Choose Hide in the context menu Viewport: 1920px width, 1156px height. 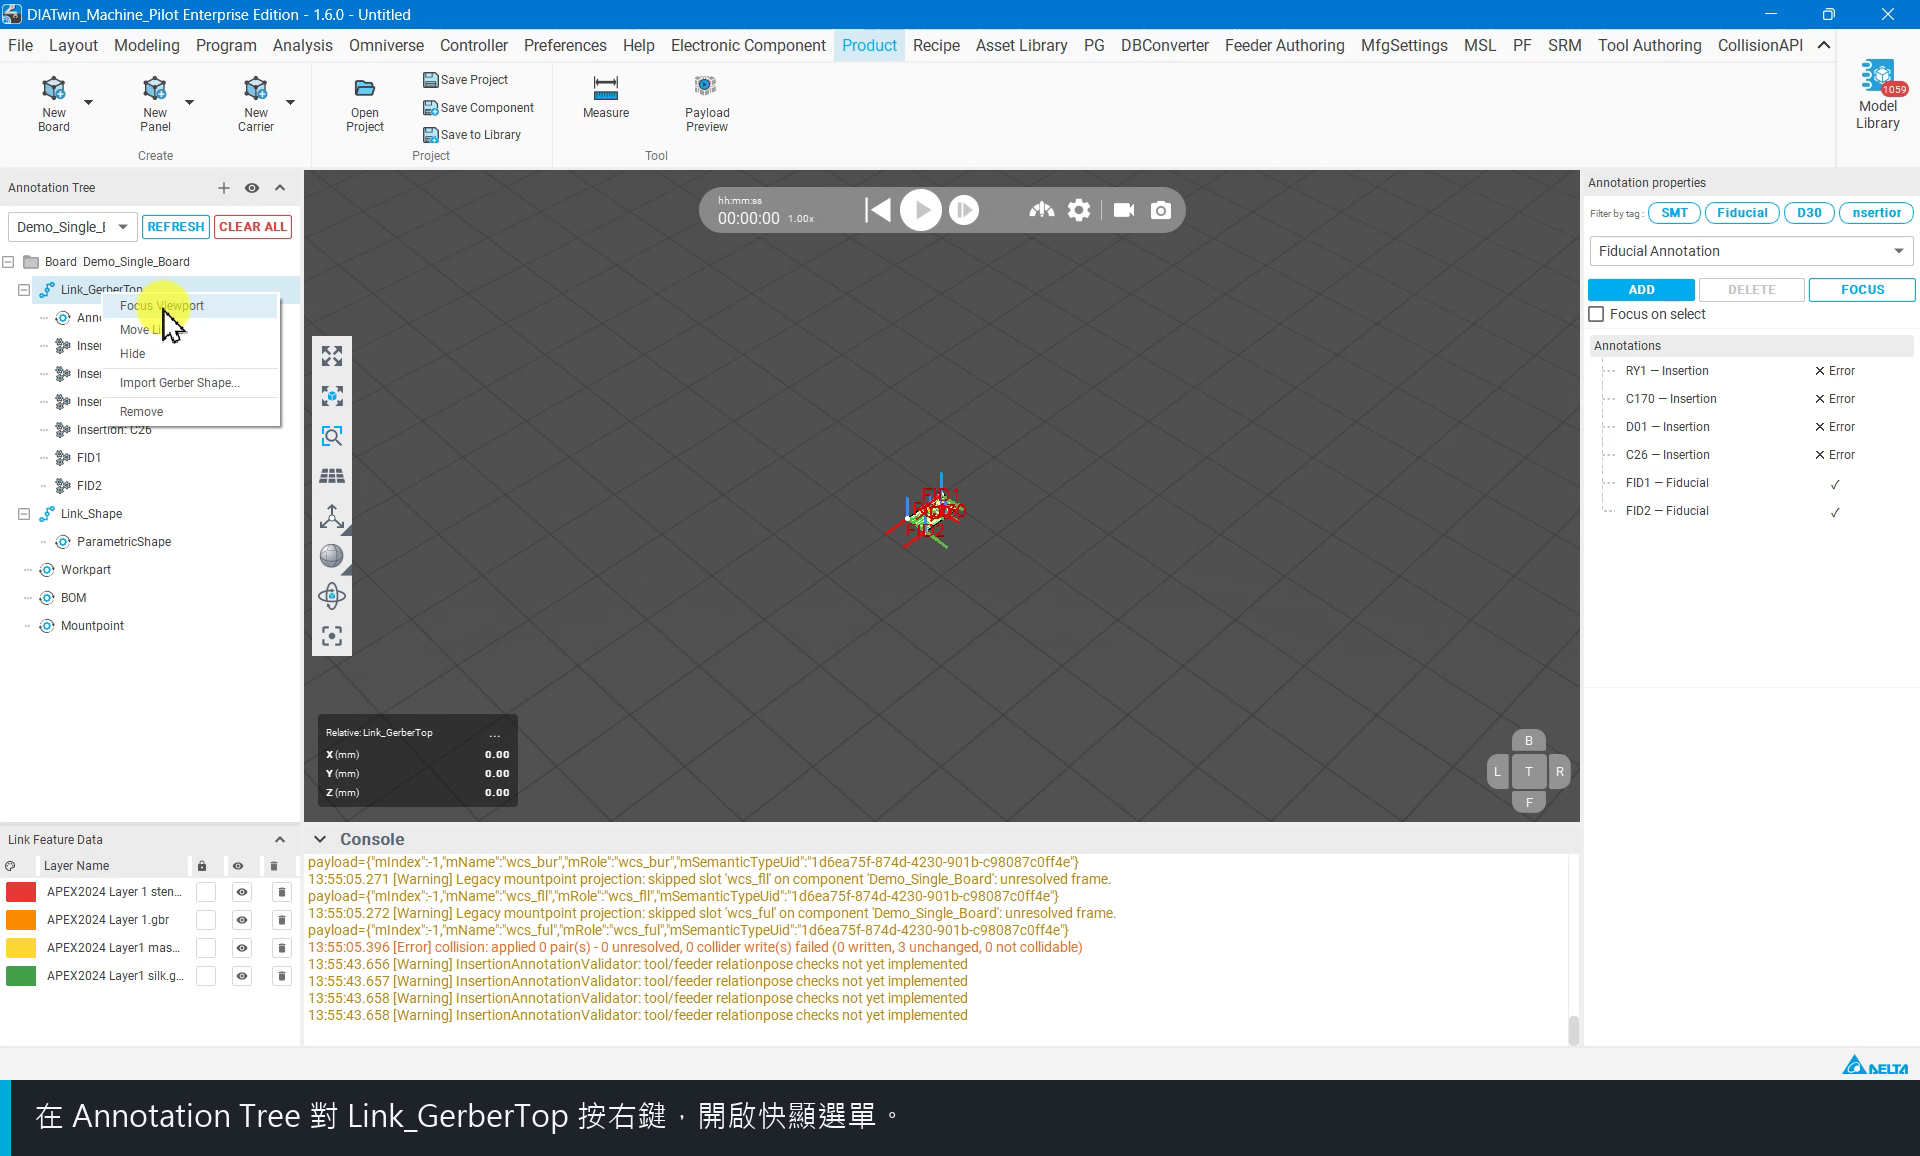point(190,354)
